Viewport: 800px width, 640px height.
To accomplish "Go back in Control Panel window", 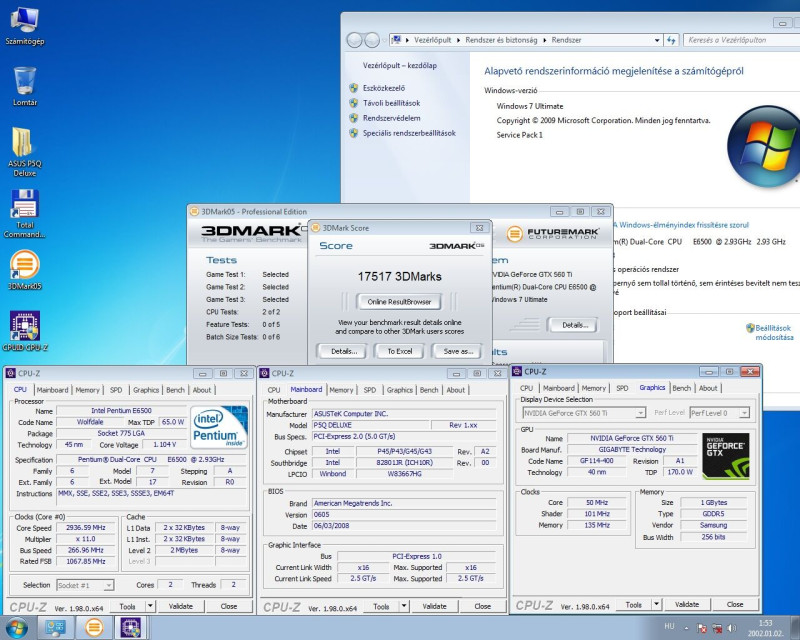I will point(354,40).
